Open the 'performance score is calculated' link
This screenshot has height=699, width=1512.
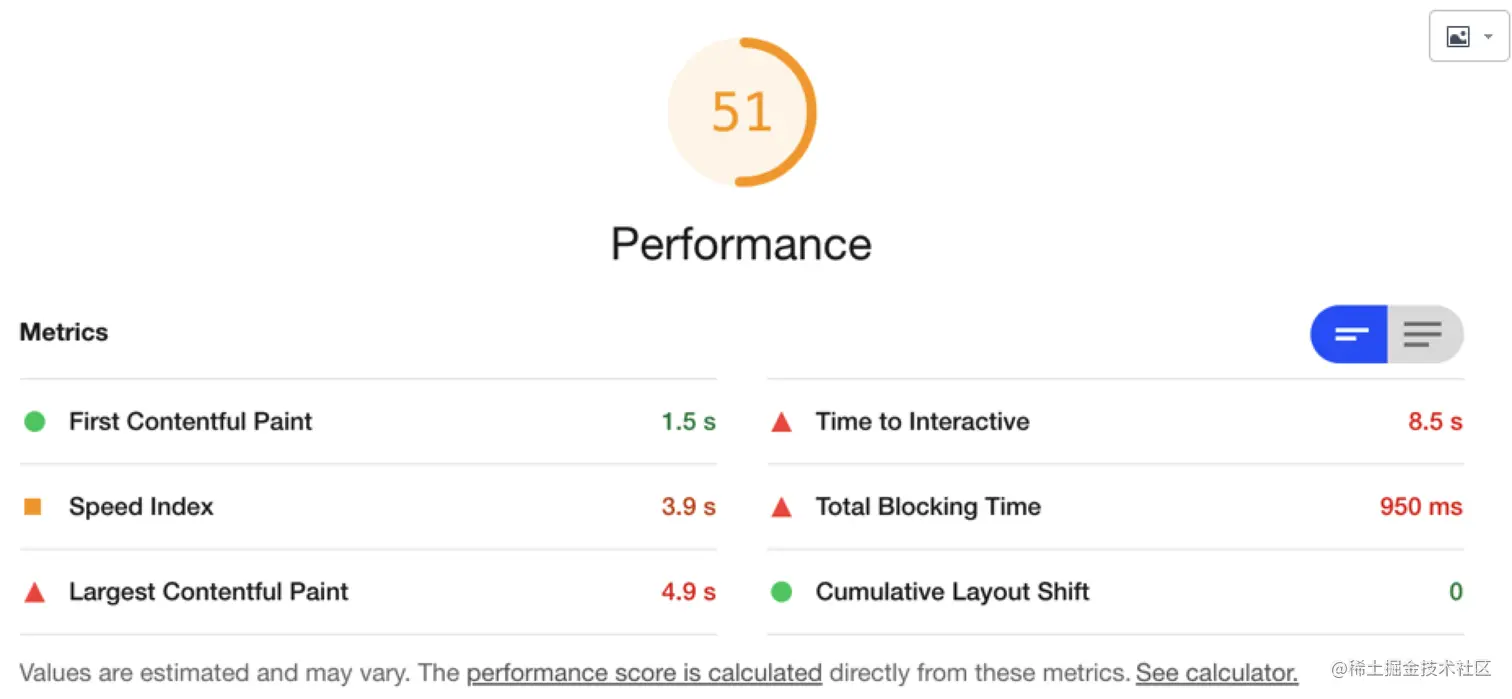pyautogui.click(x=644, y=673)
